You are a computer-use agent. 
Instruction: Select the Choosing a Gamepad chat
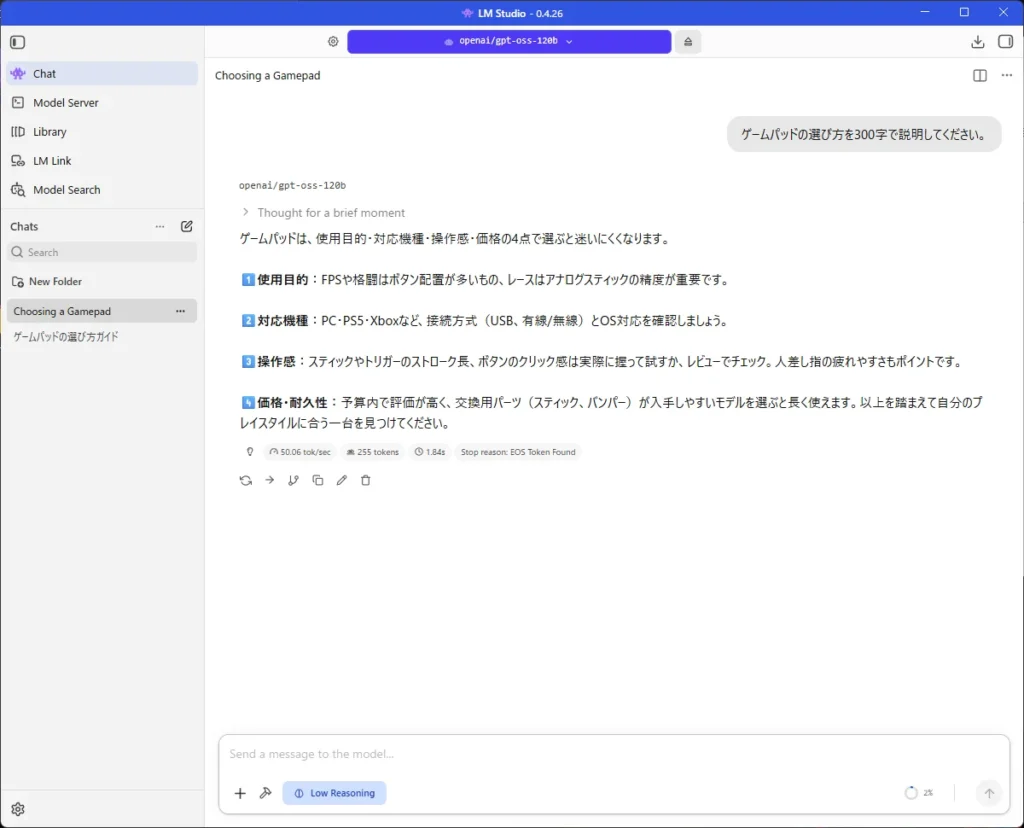coord(102,311)
